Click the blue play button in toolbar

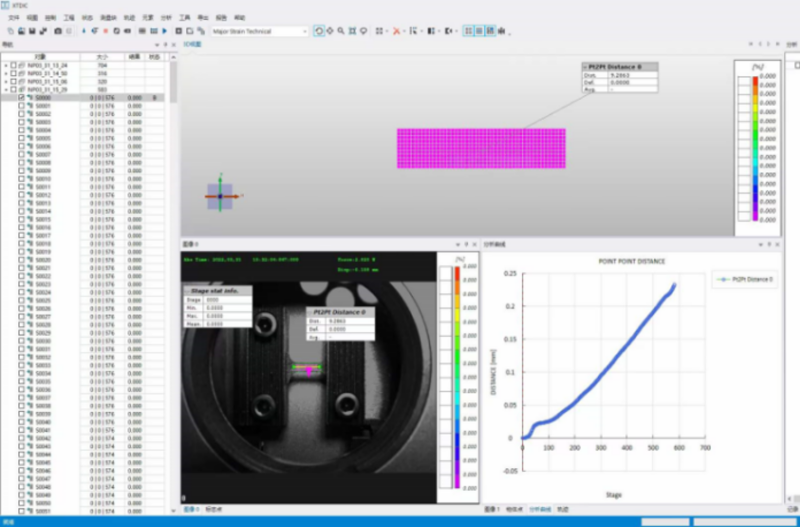pos(165,31)
